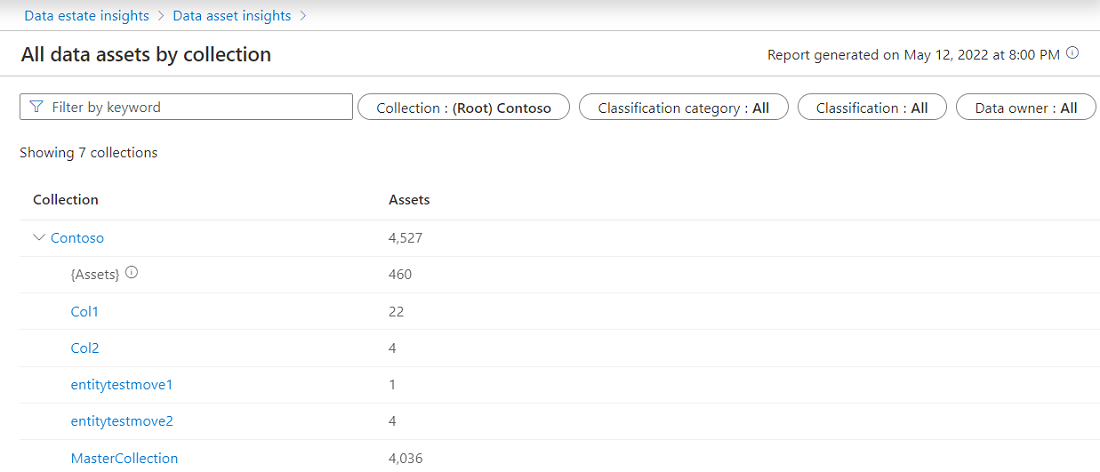The height and width of the screenshot is (472, 1100).
Task: Open the Collection (Root) Contoso filter
Action: (x=463, y=108)
